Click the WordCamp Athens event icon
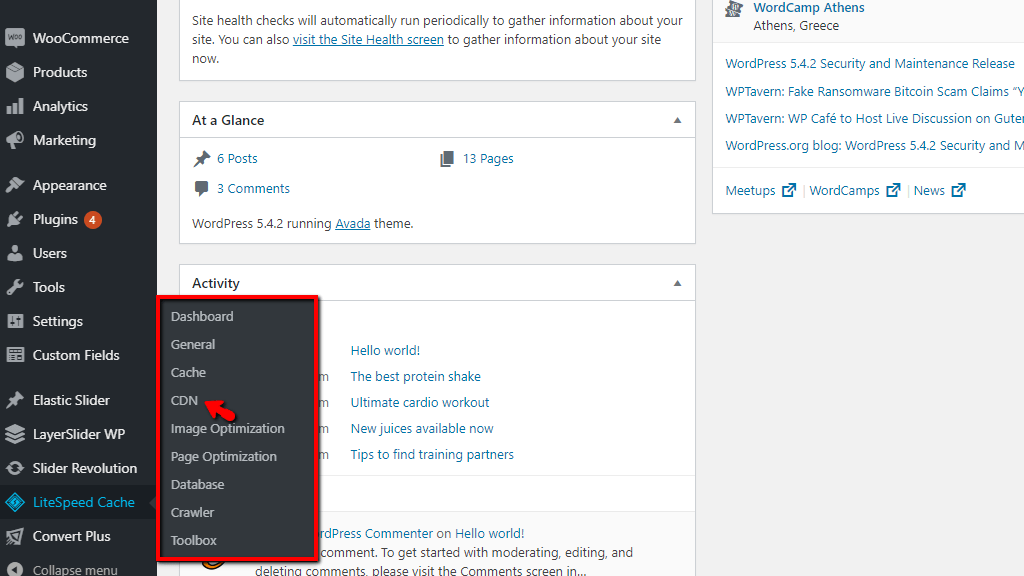Screen dimensions: 1024x576 [x=734, y=8]
